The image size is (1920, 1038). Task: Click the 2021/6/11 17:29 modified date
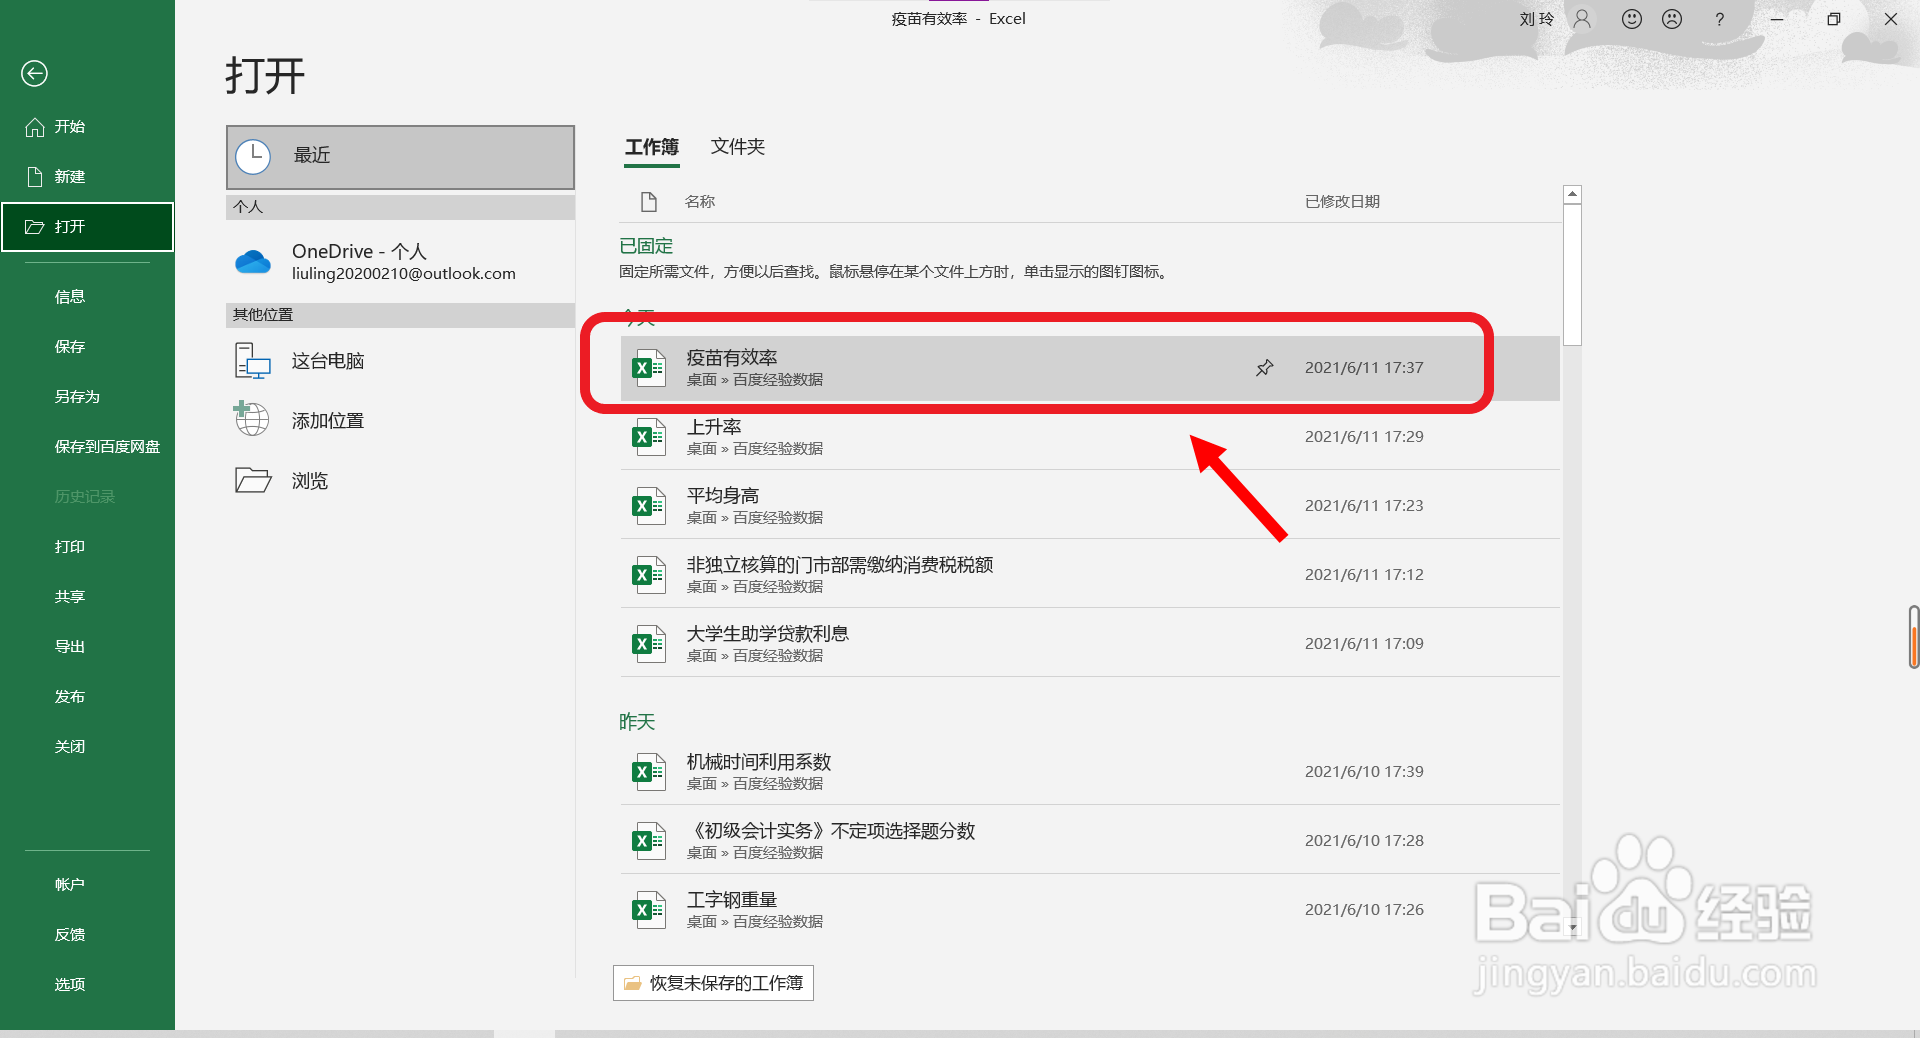(x=1364, y=437)
